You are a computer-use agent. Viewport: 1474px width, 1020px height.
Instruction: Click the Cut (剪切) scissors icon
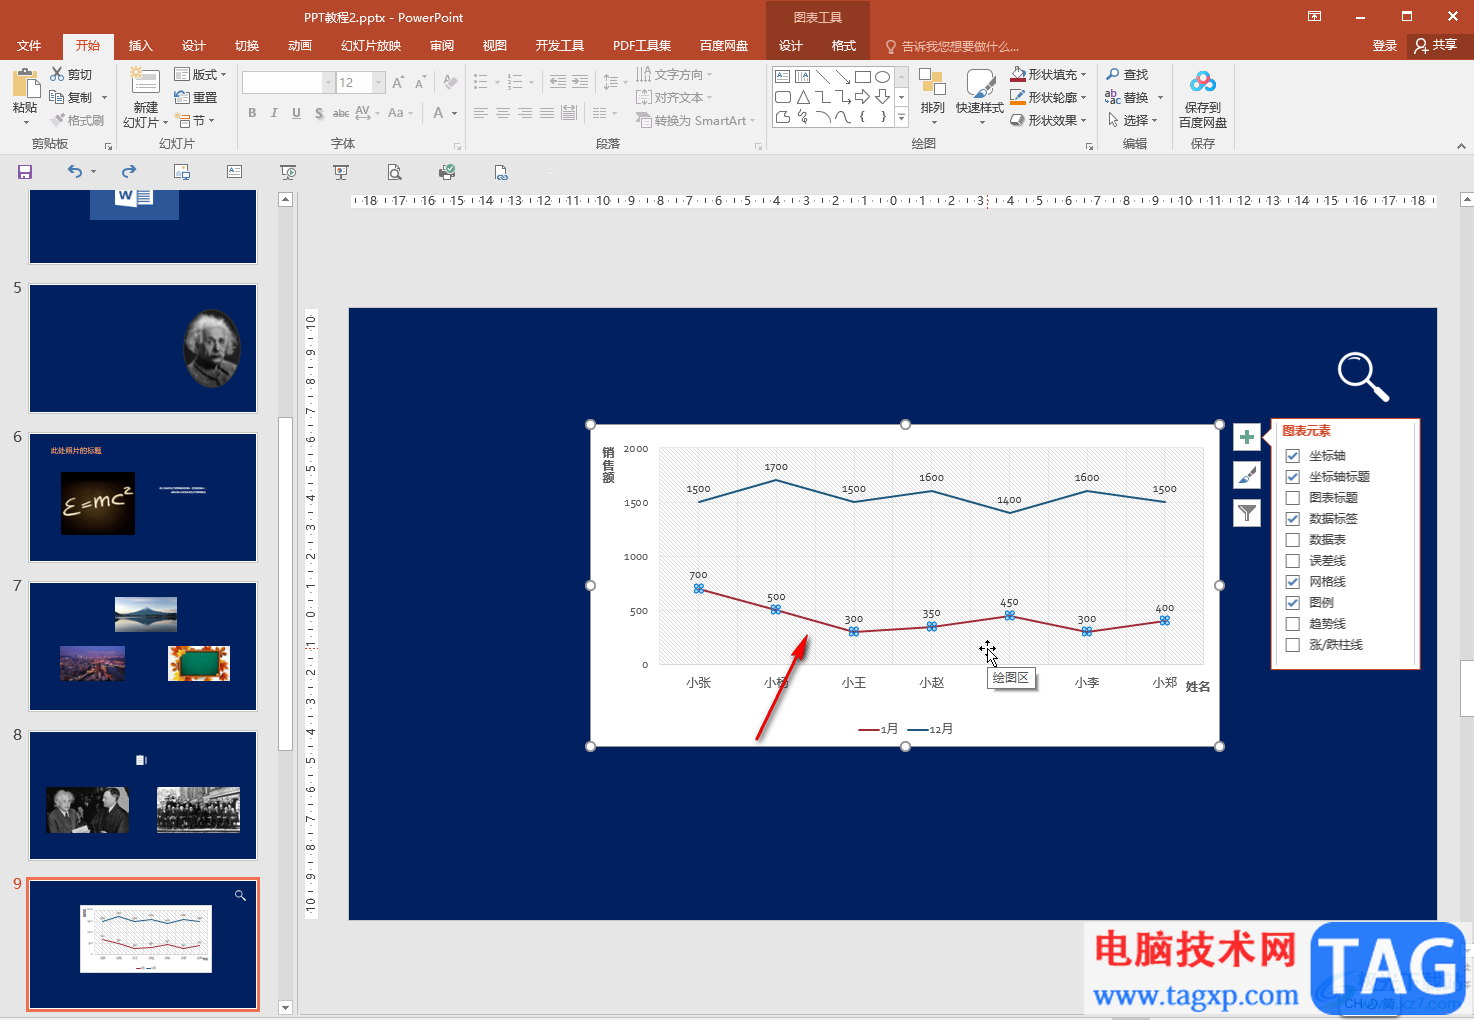57,74
